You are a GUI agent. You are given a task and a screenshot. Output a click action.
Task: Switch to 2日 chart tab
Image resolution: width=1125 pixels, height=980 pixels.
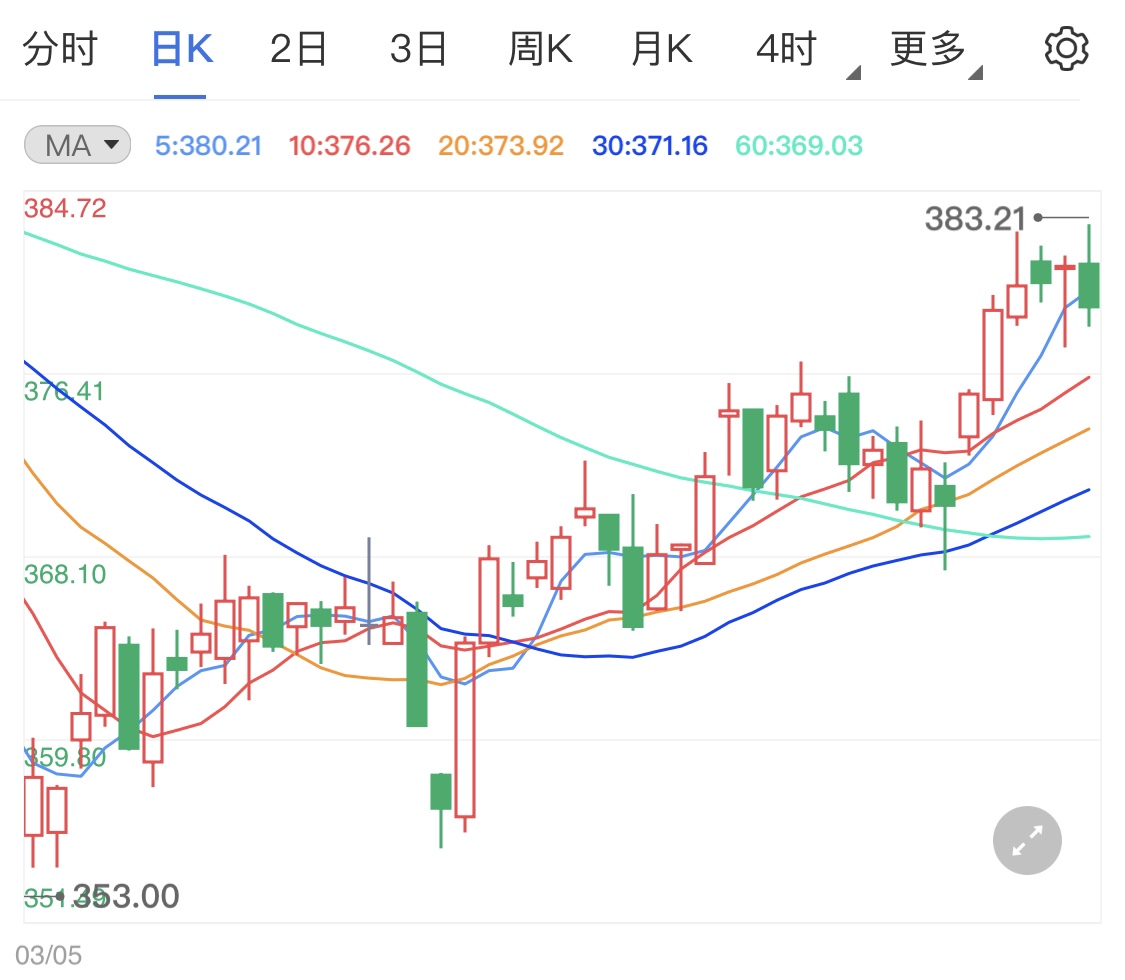tap(298, 50)
